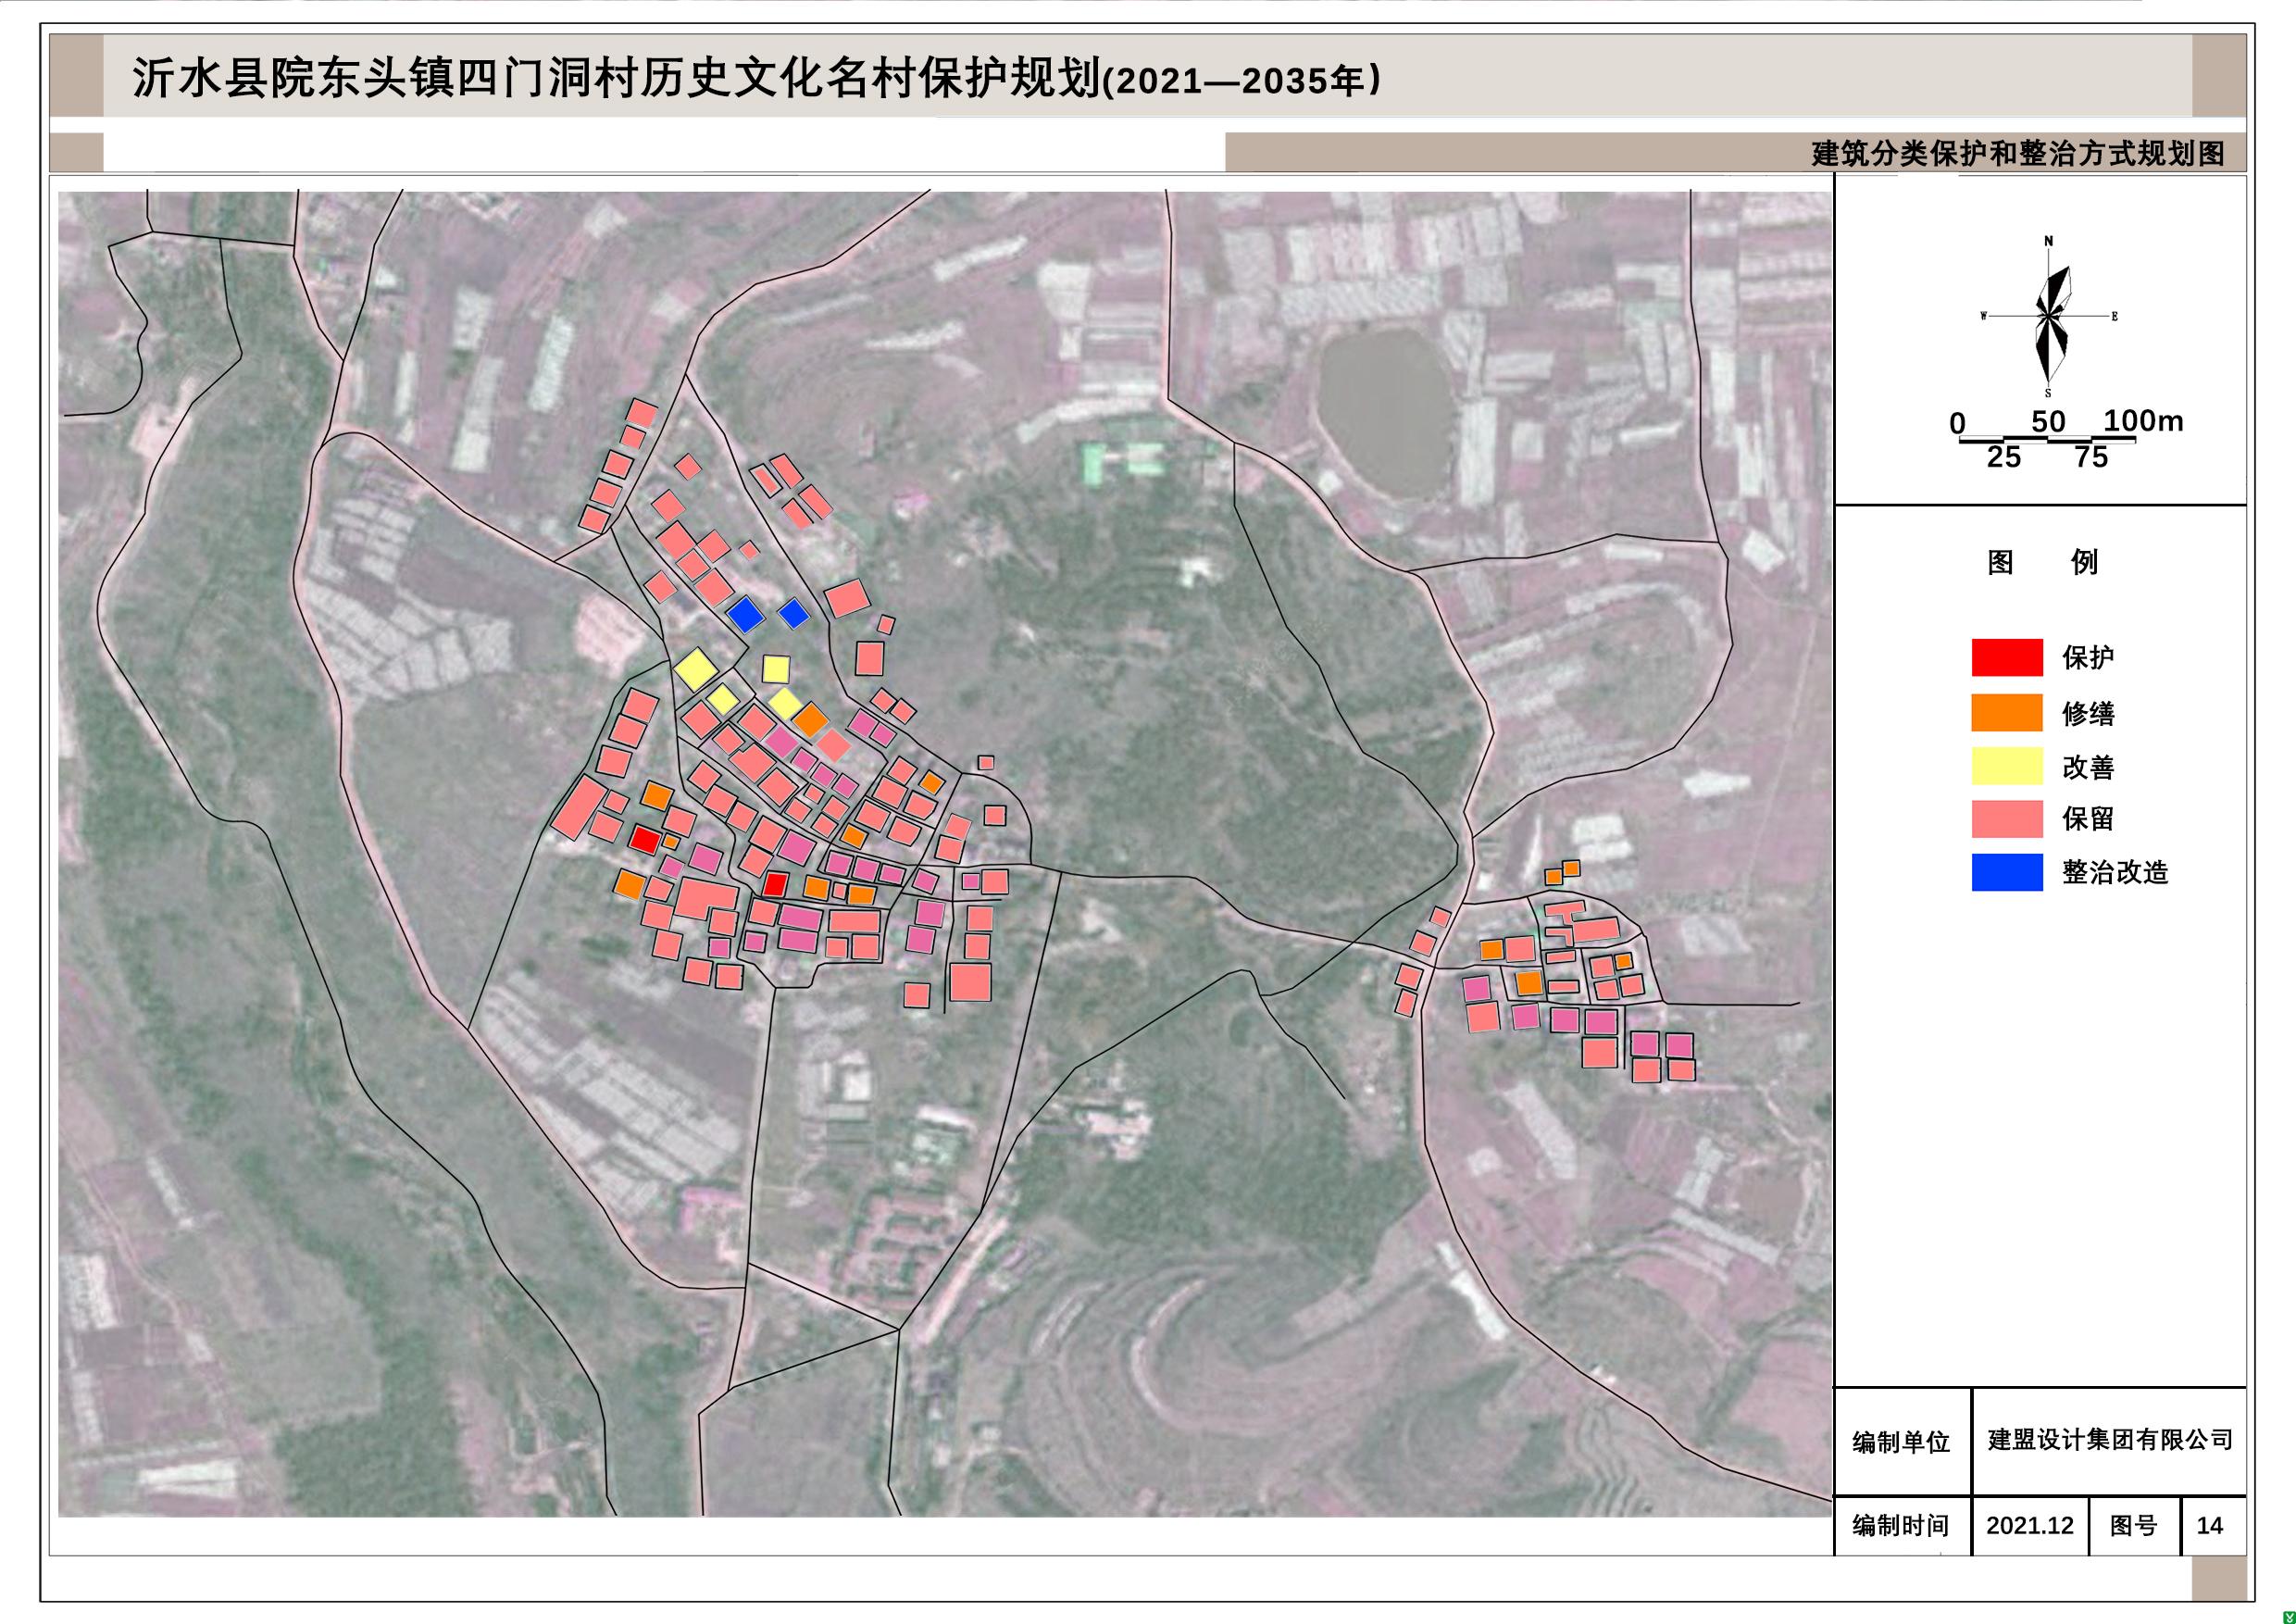Pick the yellow 改善 legend swatch

pos(2007,766)
